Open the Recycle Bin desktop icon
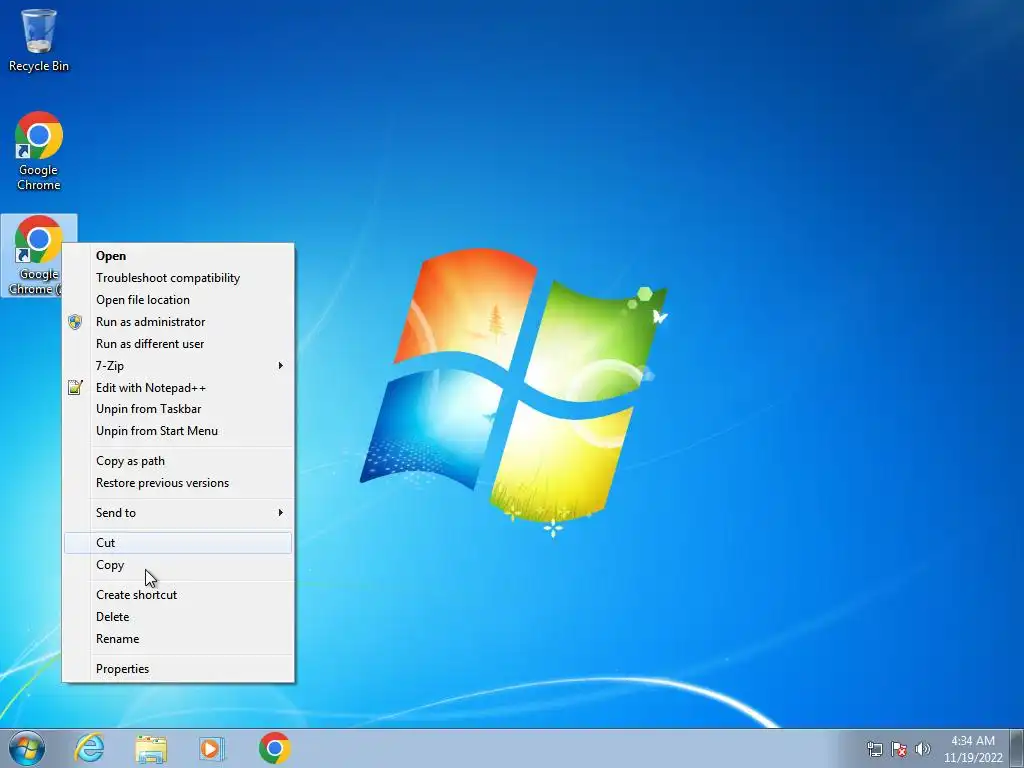Screen dimensions: 1024x768 click(39, 40)
